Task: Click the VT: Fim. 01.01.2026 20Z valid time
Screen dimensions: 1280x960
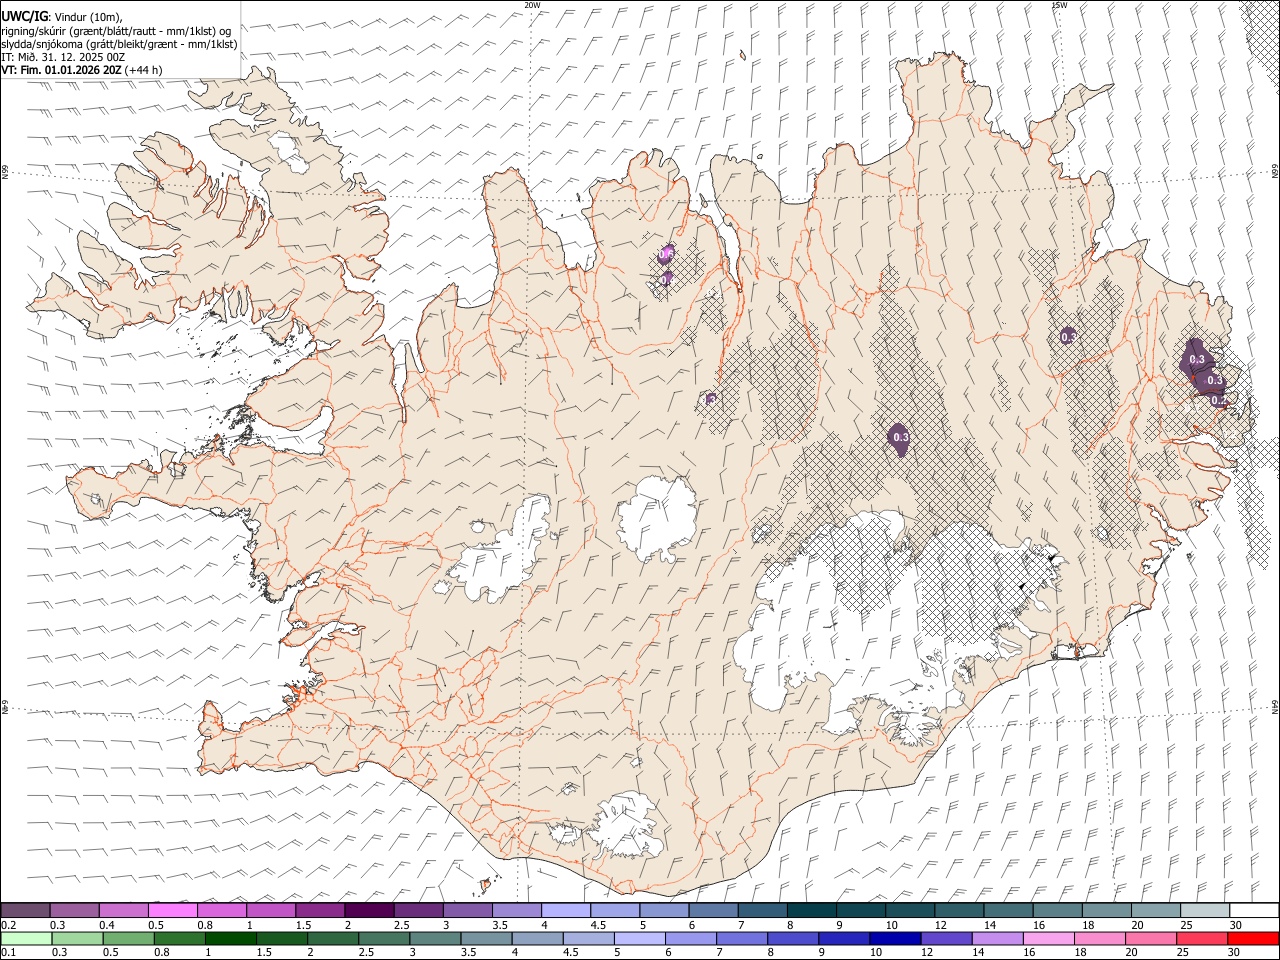Action: (x=61, y=70)
